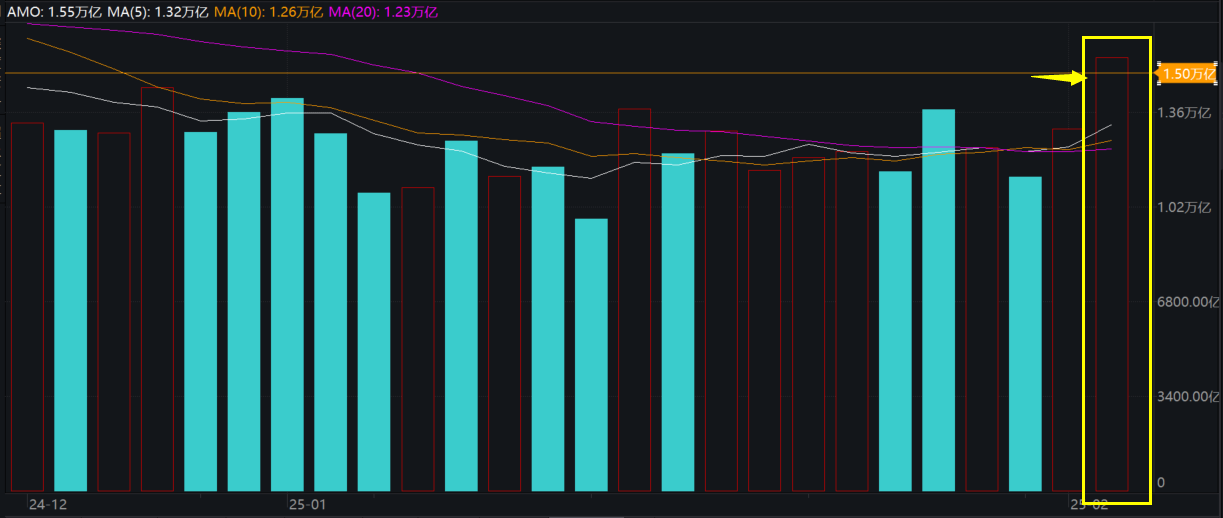
Task: Click the 1.02万亿 axis label
Action: 1185,207
